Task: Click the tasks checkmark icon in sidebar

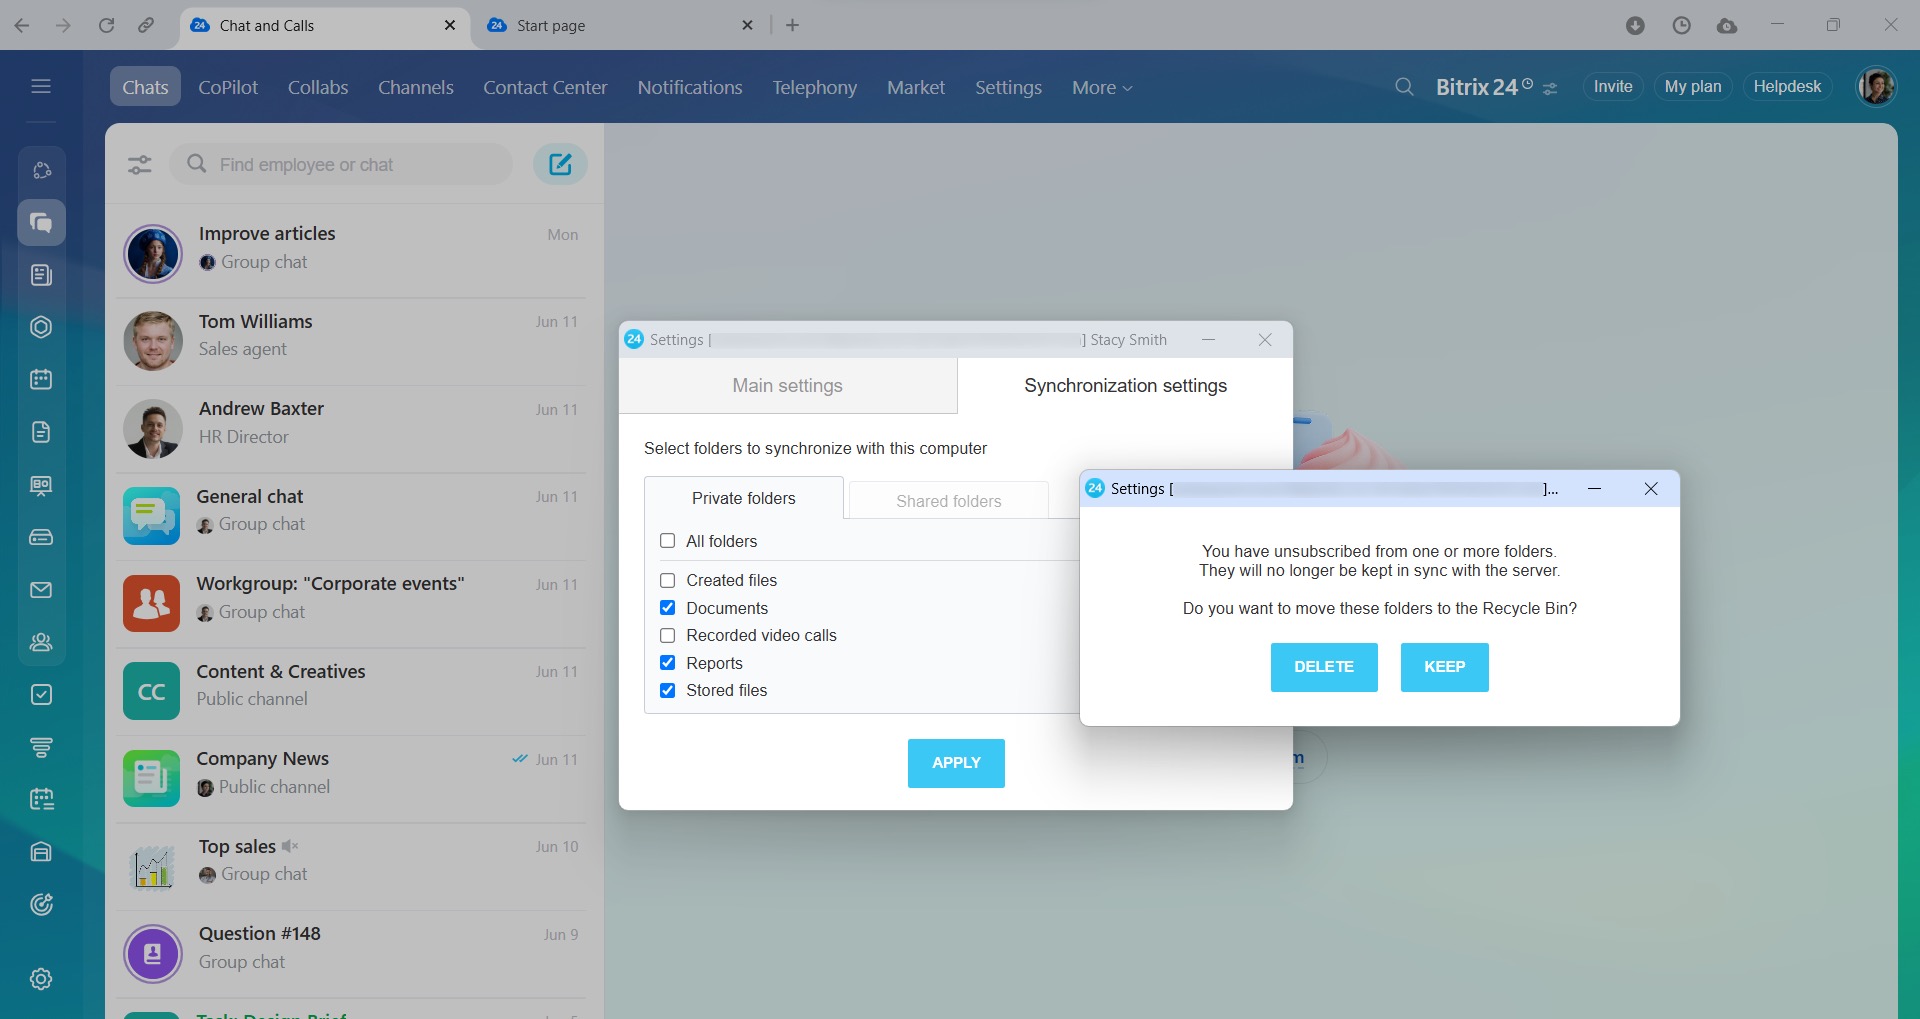Action: [x=41, y=695]
